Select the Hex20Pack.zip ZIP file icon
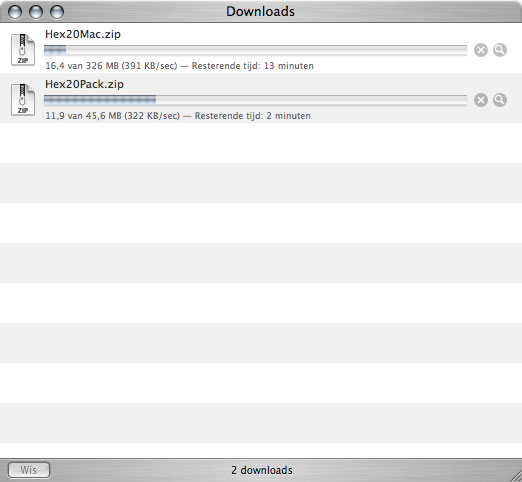This screenshot has width=522, height=482. tap(23, 99)
